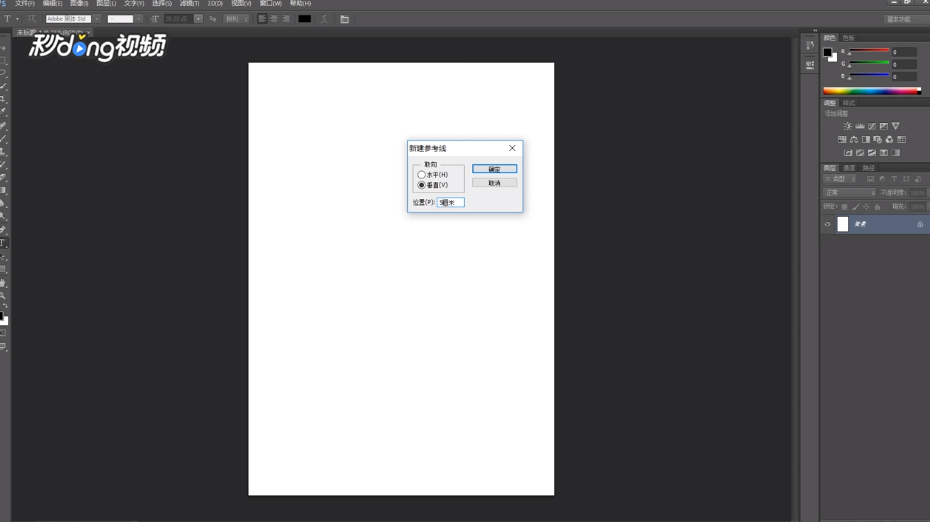
Task: Switch to the 通道 channels tab
Action: (849, 168)
